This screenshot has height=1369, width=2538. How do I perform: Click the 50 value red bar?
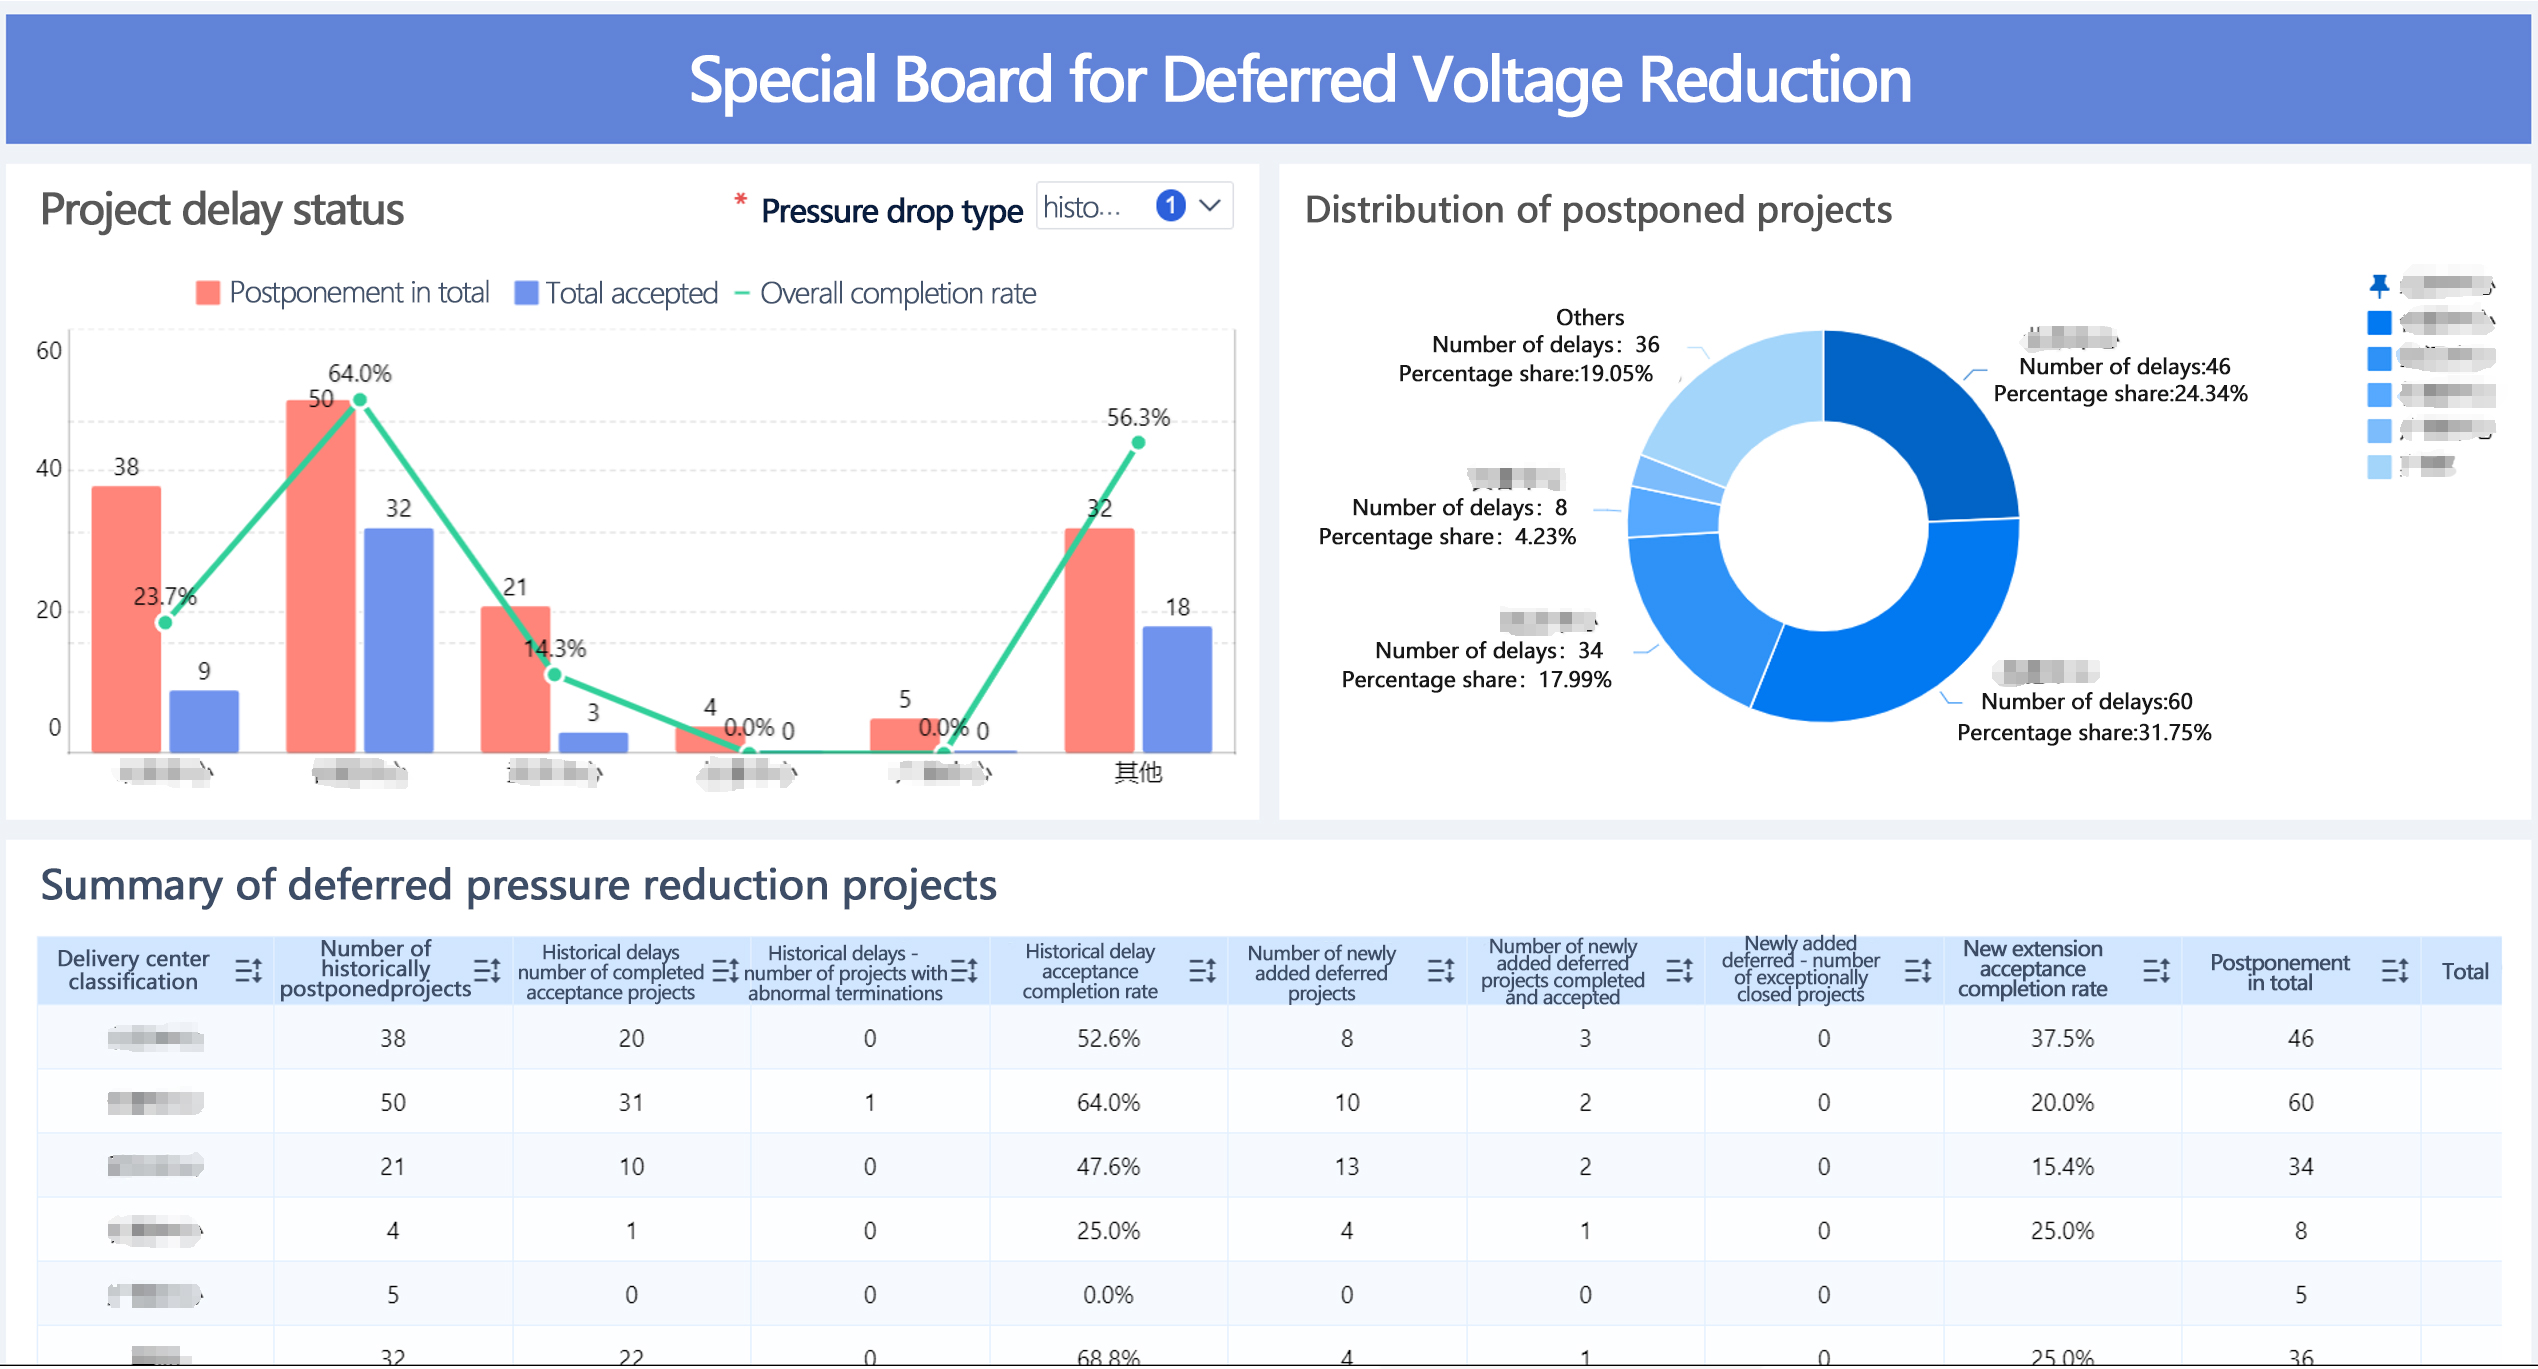320,600
